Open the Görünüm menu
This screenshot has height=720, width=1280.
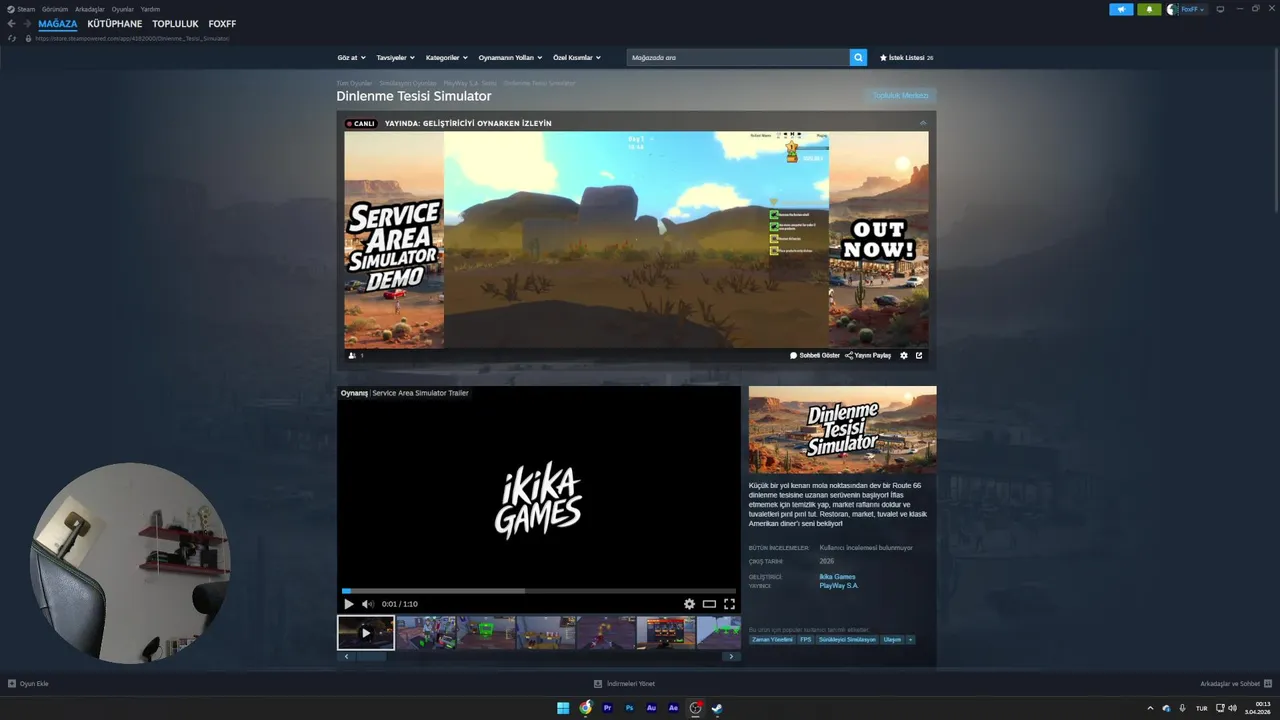(55, 9)
